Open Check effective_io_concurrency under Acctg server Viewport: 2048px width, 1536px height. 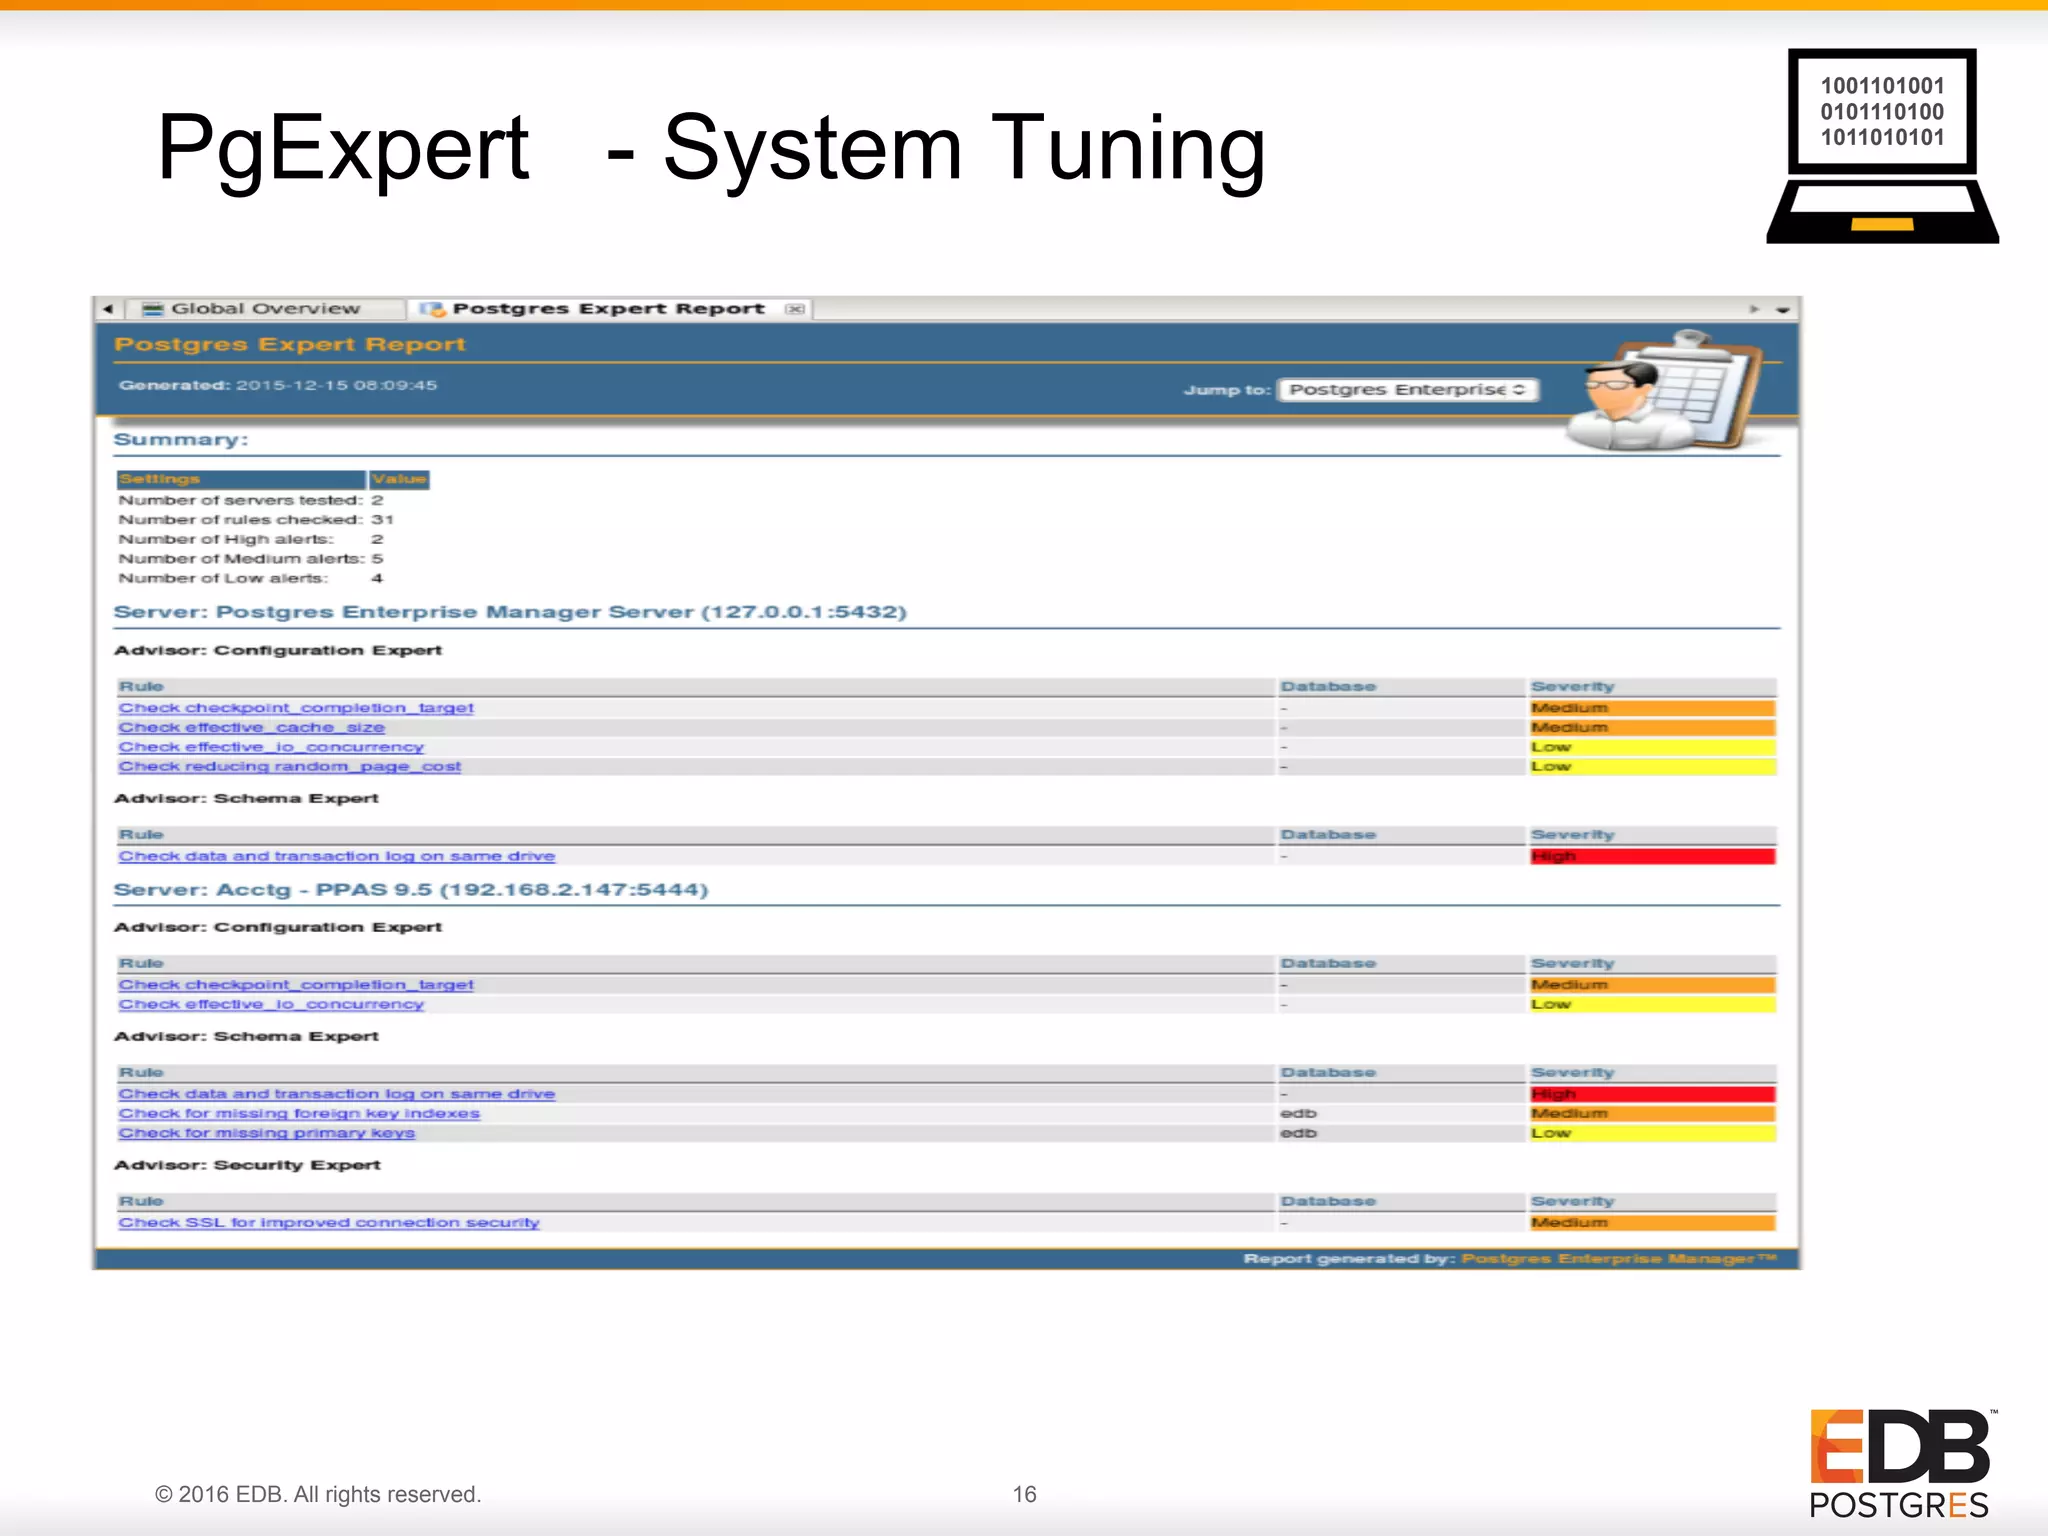click(271, 1004)
